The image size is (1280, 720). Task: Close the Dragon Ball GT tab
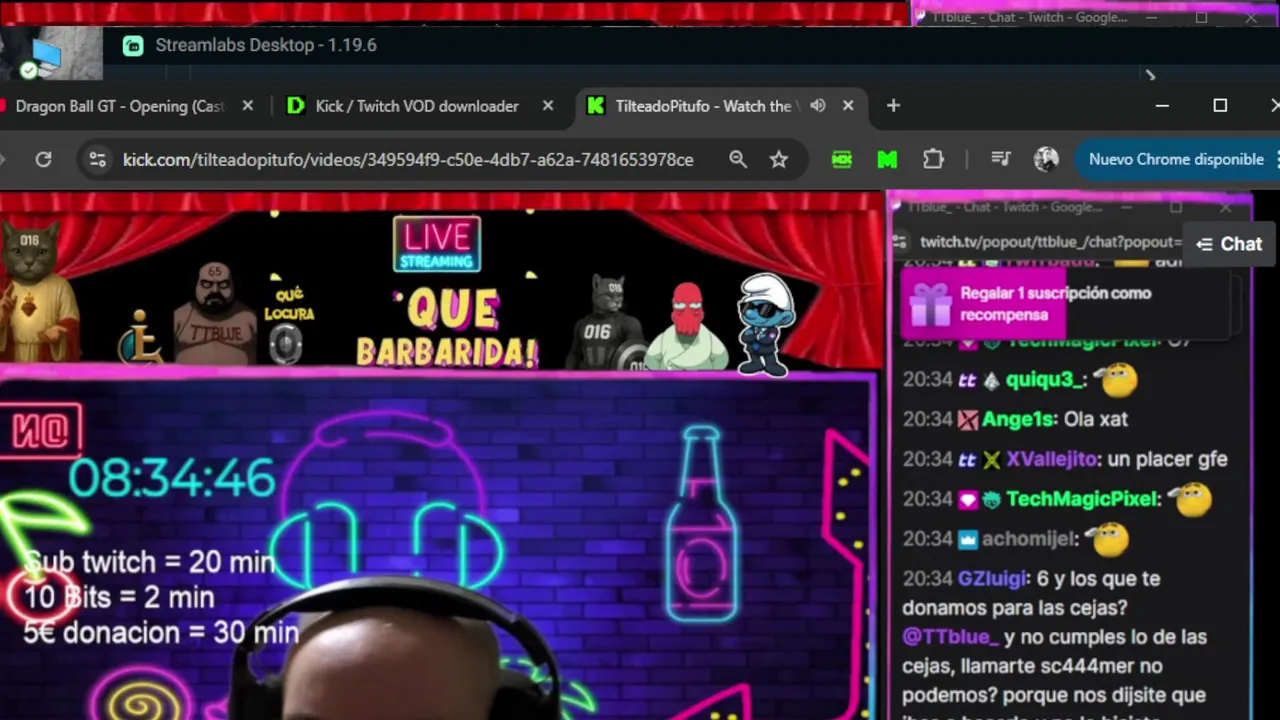click(x=248, y=106)
